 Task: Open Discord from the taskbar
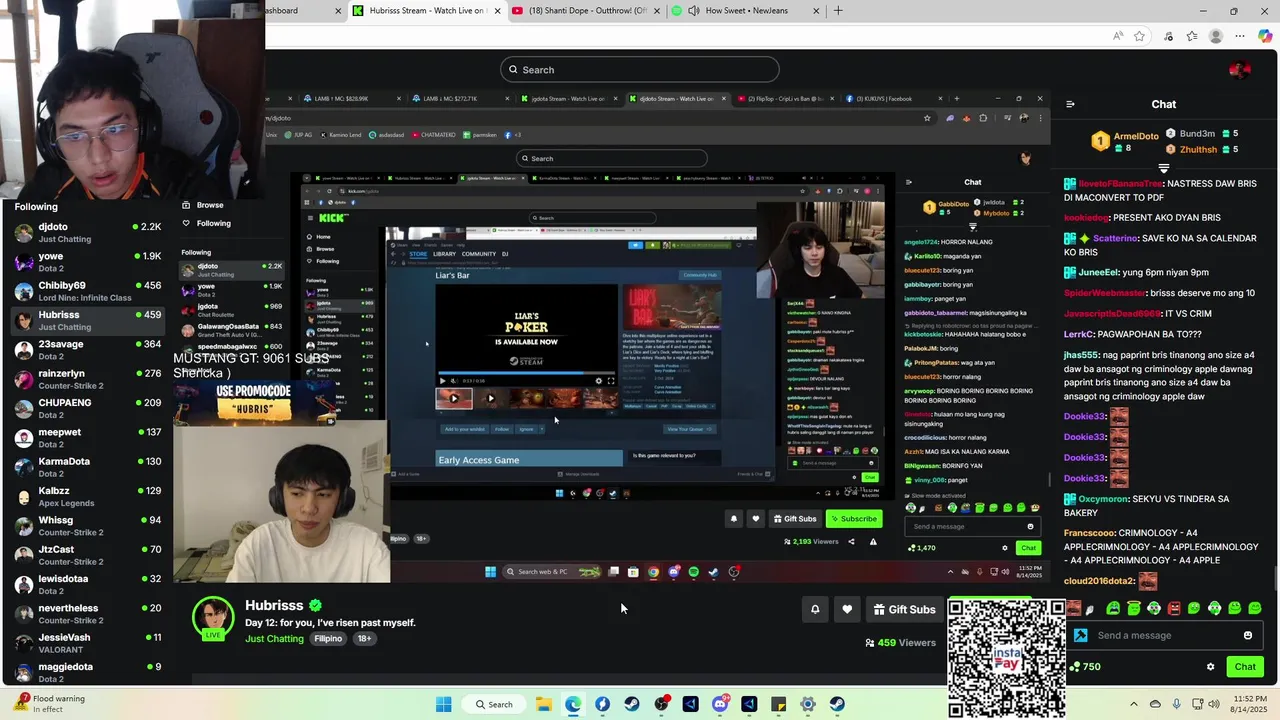720,704
